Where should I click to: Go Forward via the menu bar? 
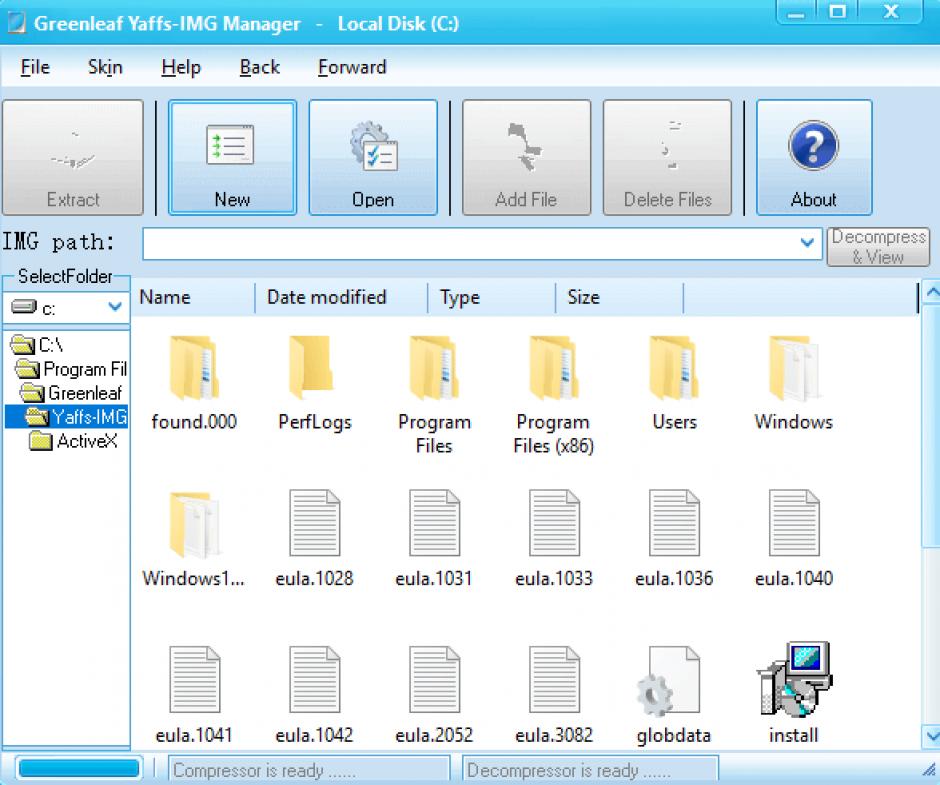(352, 67)
